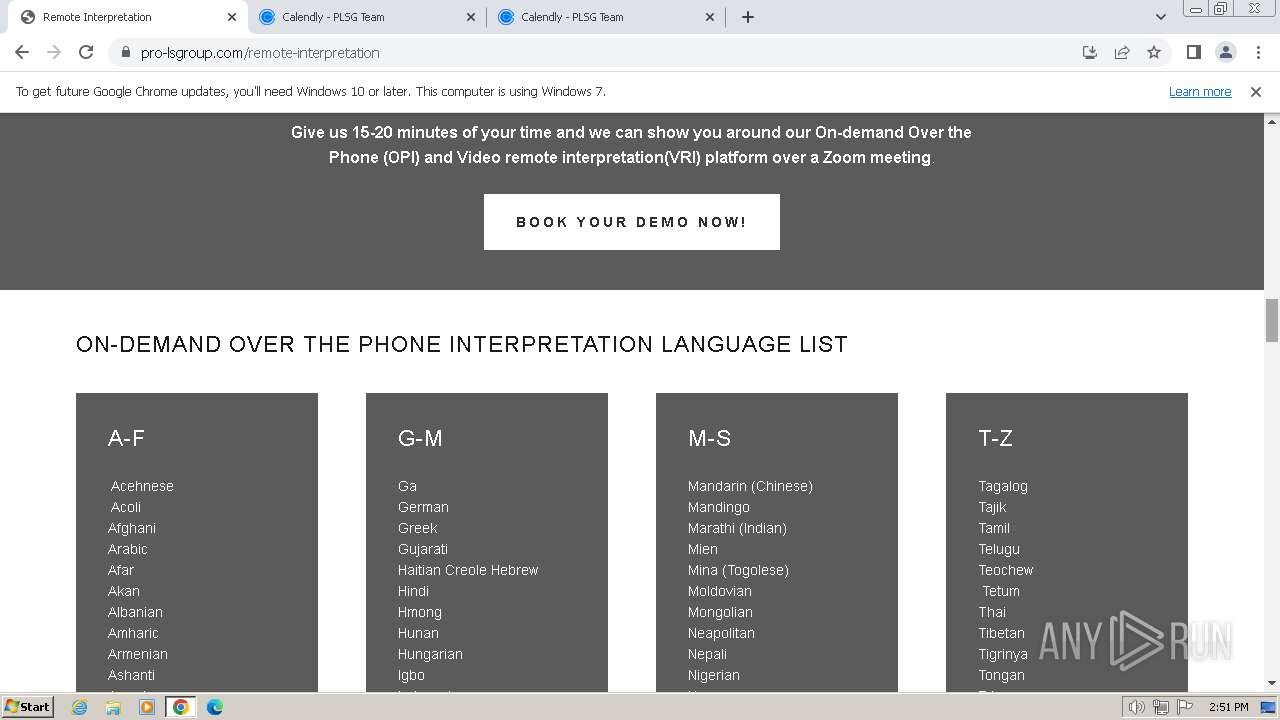The width and height of the screenshot is (1280, 720).
Task: Select Tibetan in T-Z list
Action: 1001,633
